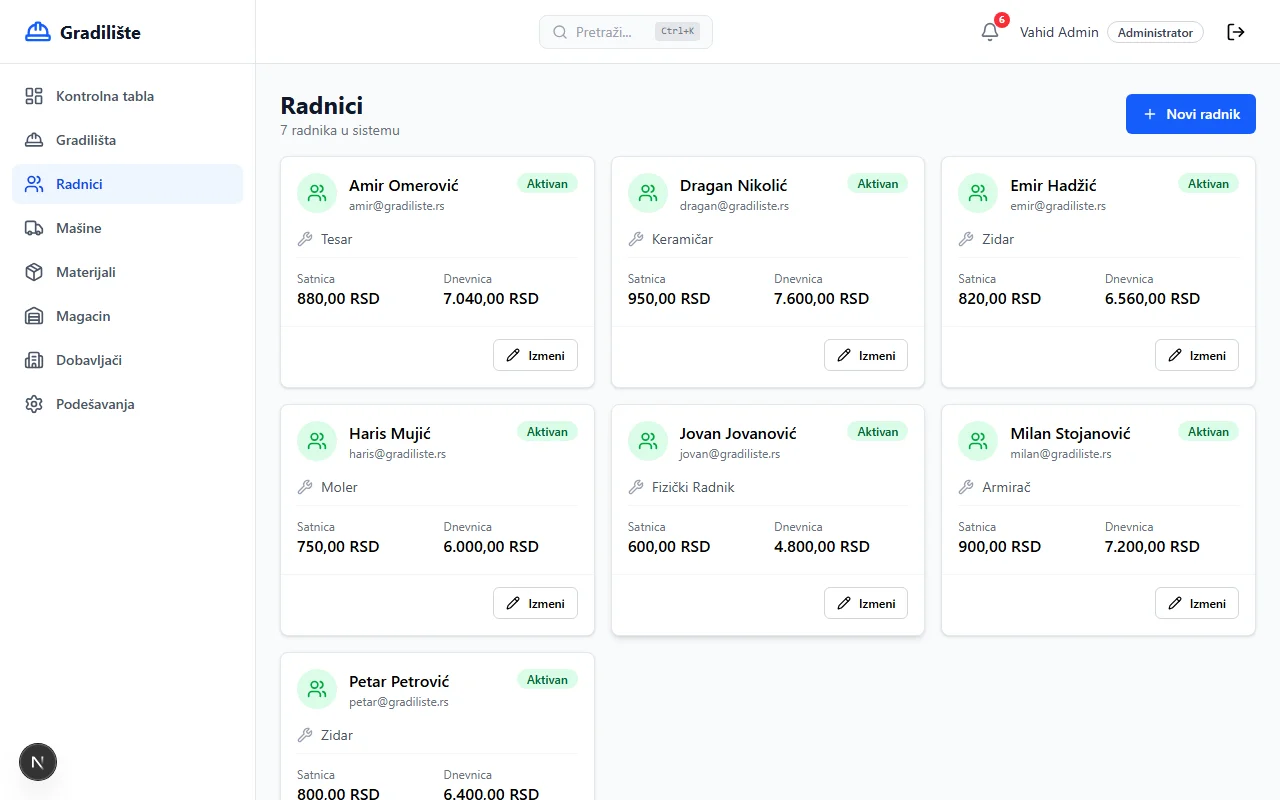This screenshot has height=800, width=1280.
Task: Click the Novi radnik button
Action: click(x=1190, y=114)
